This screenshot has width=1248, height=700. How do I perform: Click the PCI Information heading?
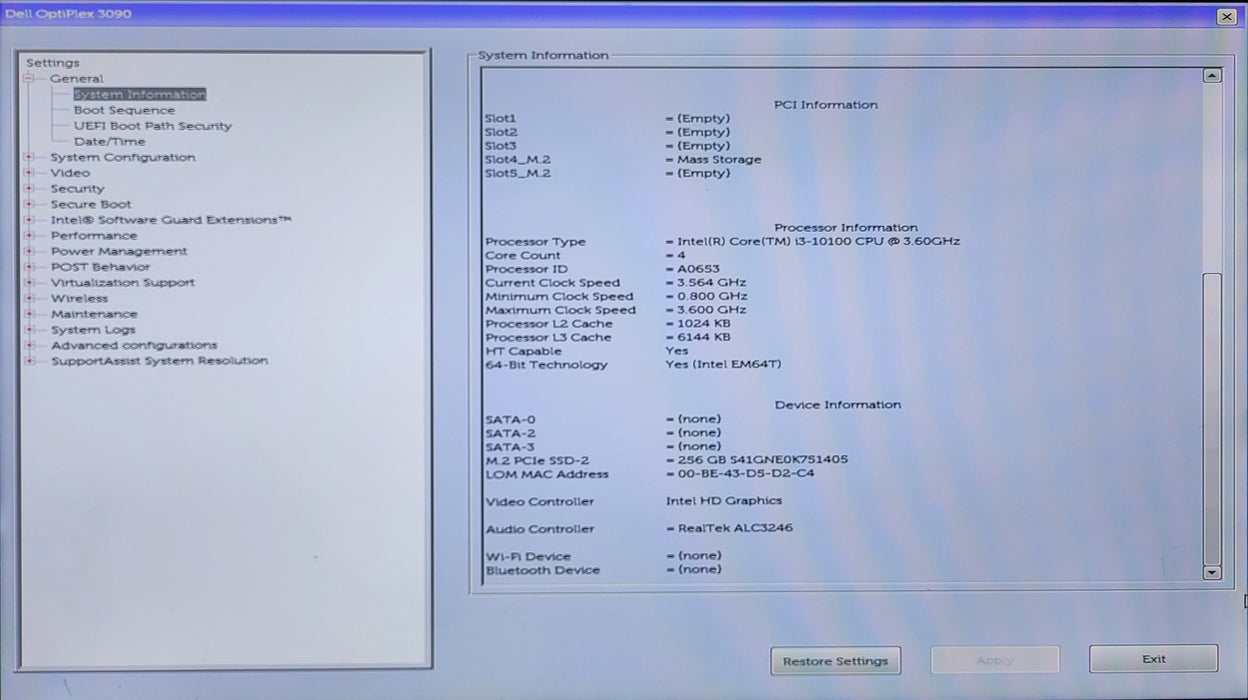tap(826, 105)
